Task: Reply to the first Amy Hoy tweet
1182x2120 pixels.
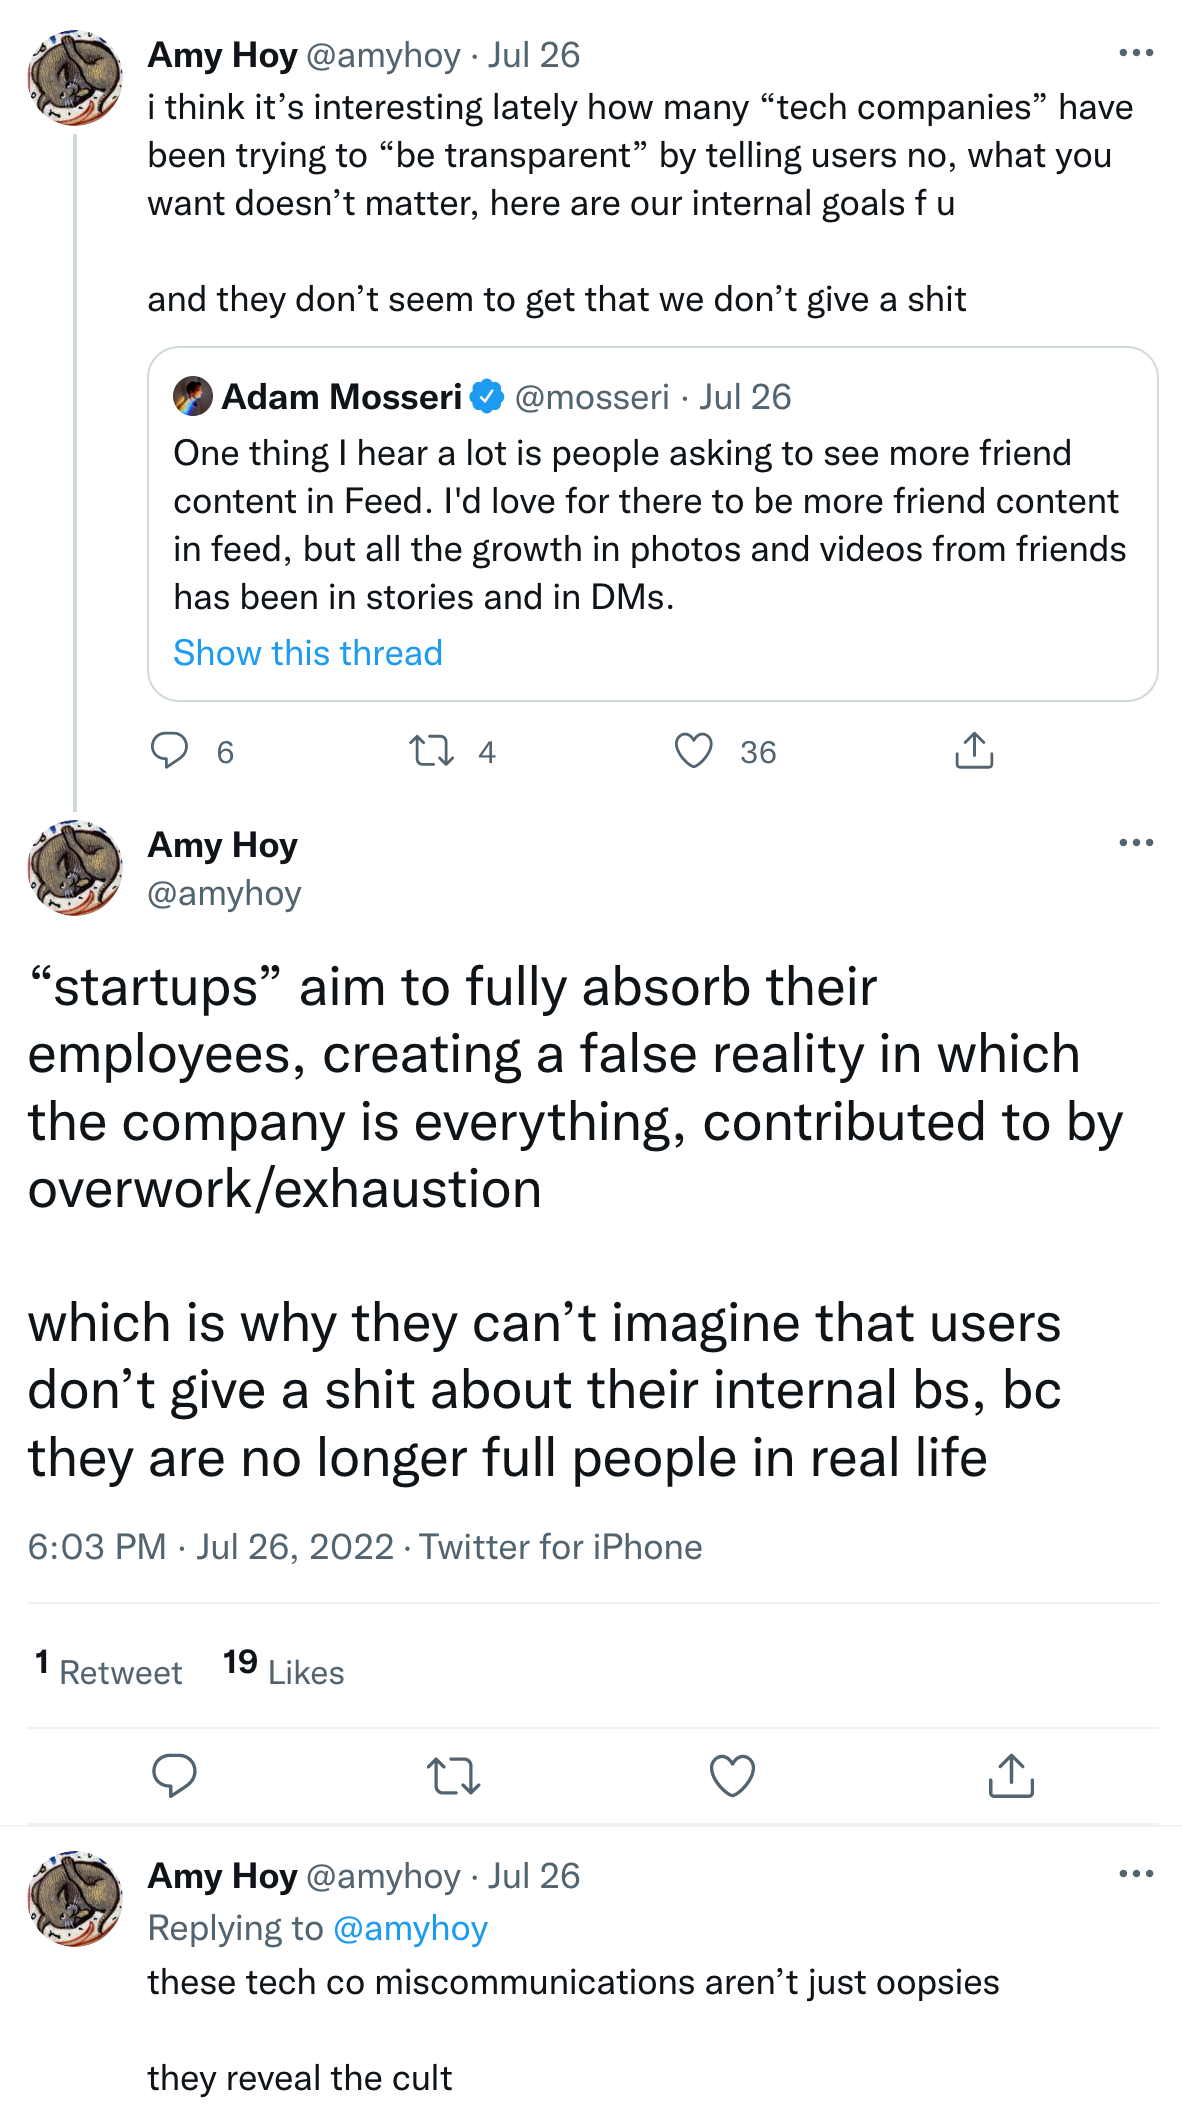Action: 169,750
